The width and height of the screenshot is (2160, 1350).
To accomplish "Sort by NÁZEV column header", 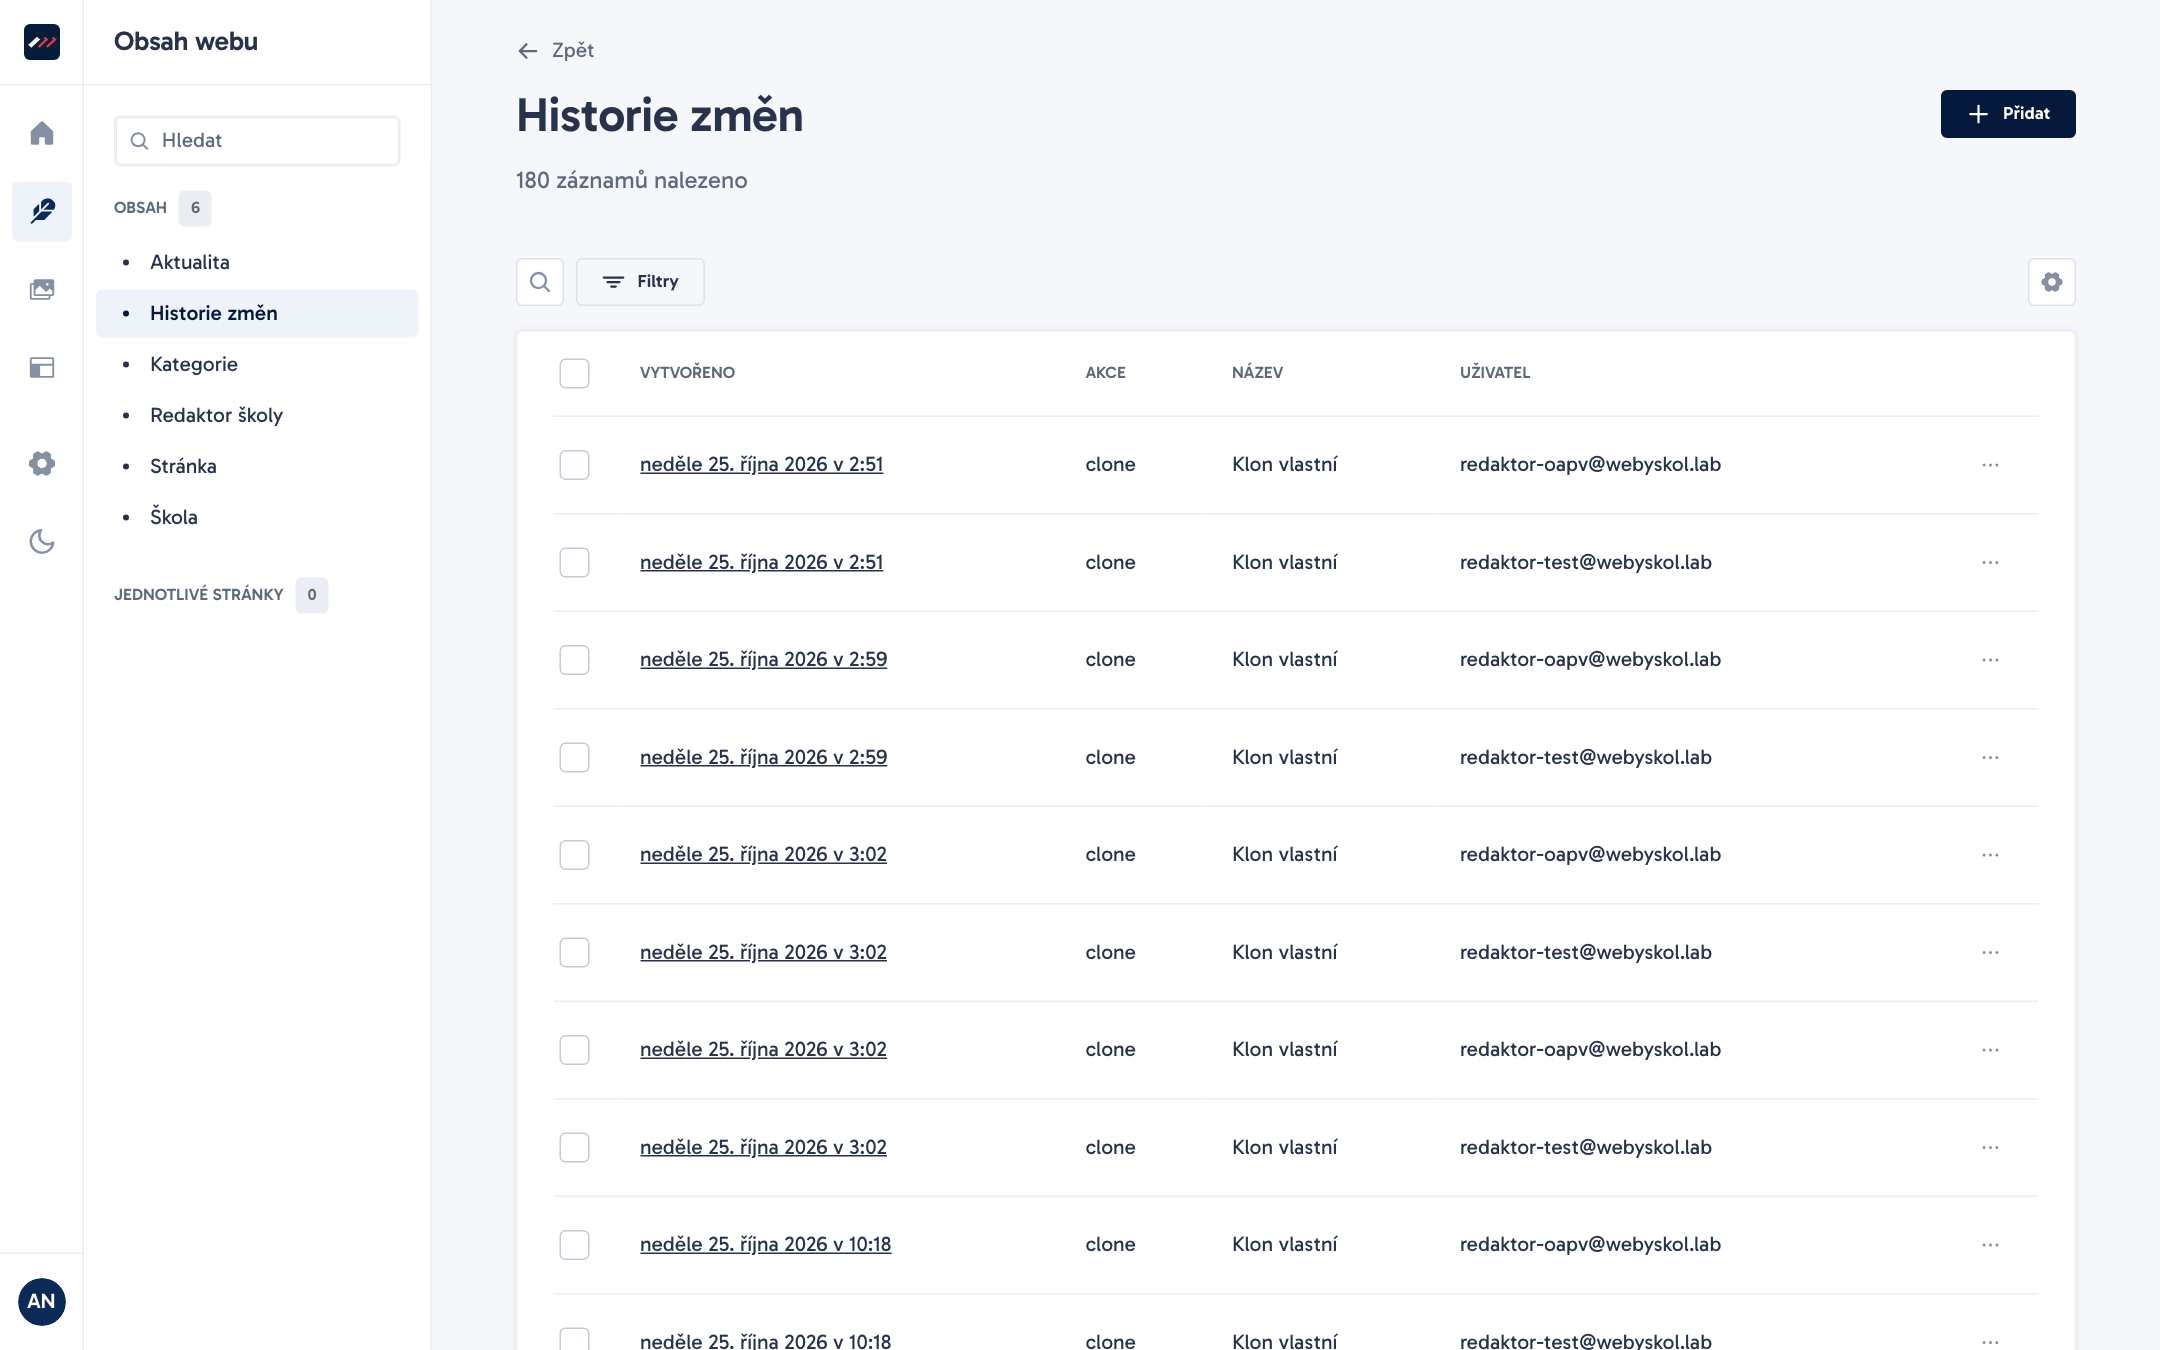I will 1257,373.
